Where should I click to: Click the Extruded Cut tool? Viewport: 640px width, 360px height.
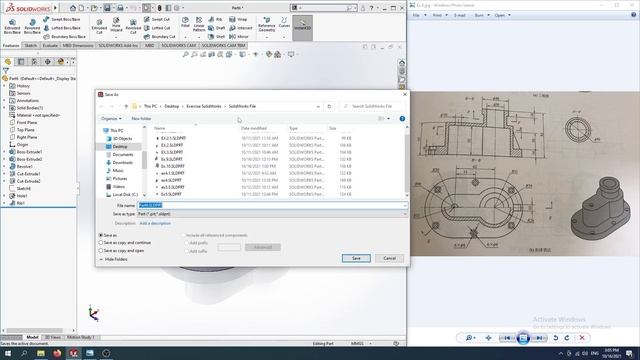[x=99, y=26]
